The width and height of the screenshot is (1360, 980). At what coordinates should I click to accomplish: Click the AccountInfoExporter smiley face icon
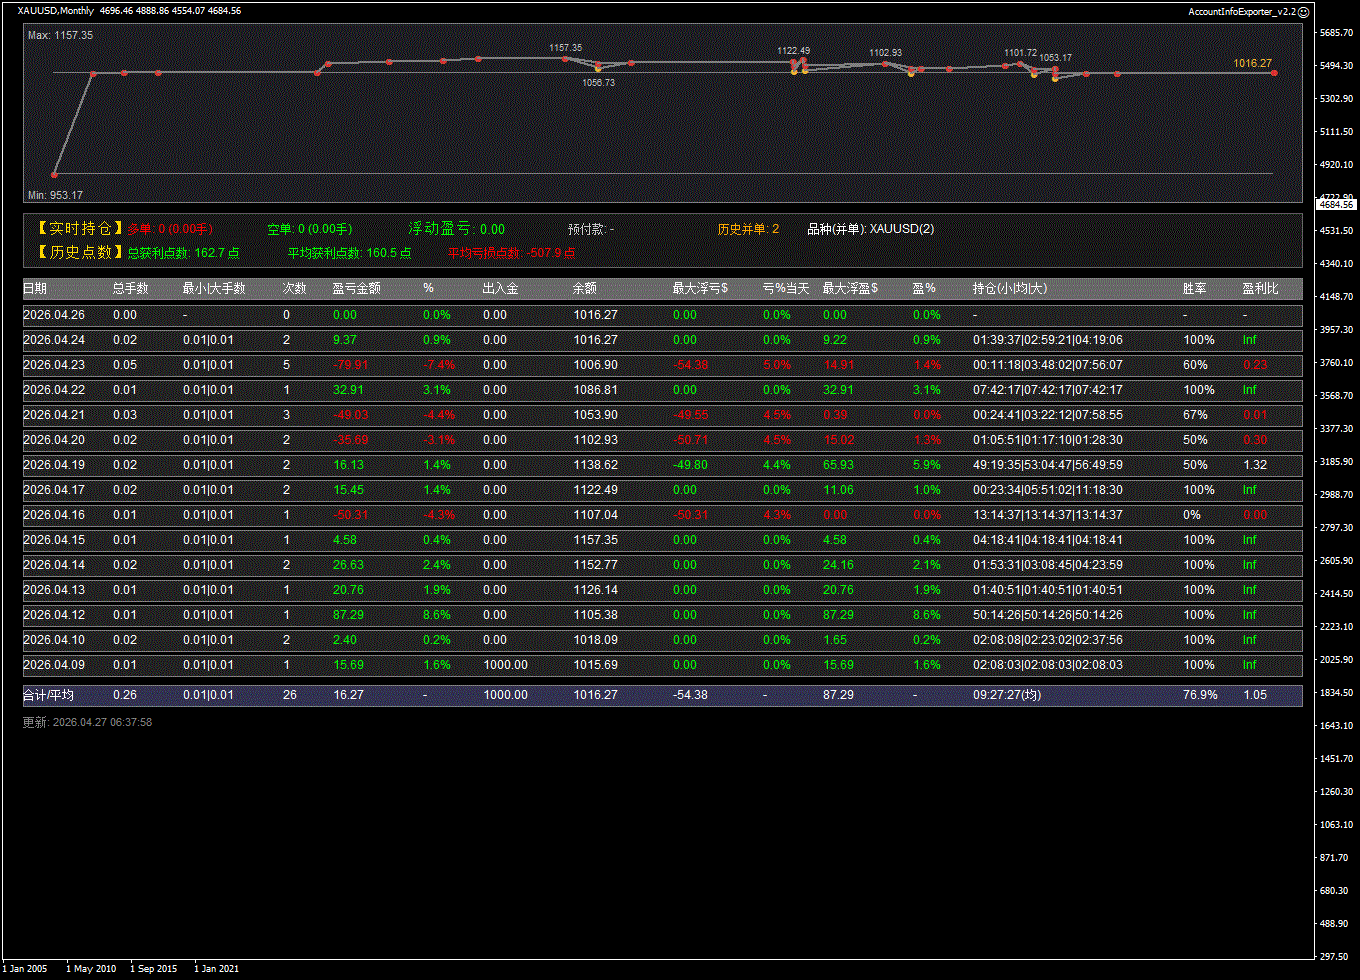click(1303, 11)
